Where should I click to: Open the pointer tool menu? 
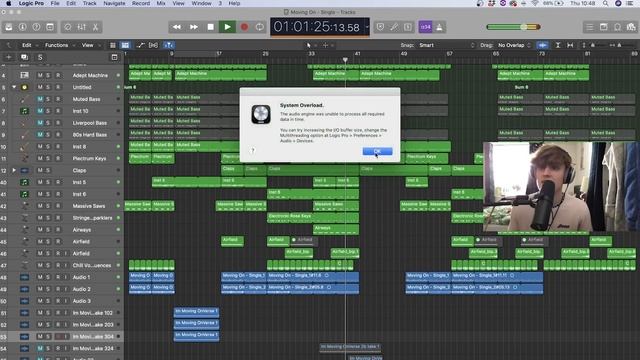310,45
